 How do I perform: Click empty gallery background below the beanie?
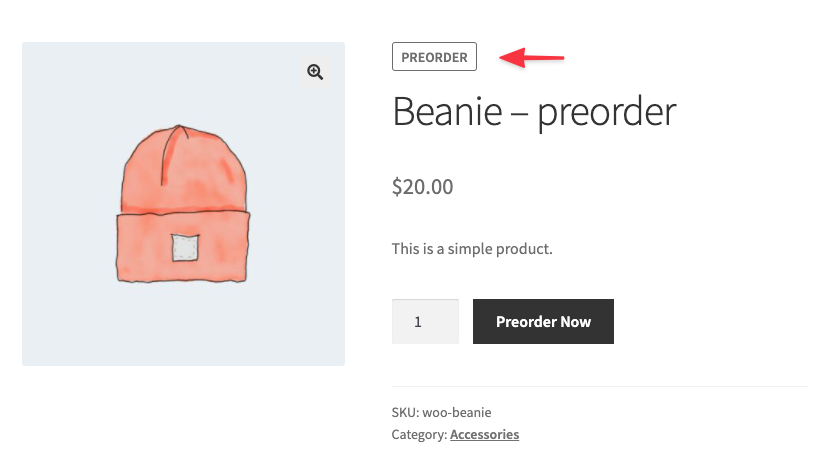click(x=183, y=330)
